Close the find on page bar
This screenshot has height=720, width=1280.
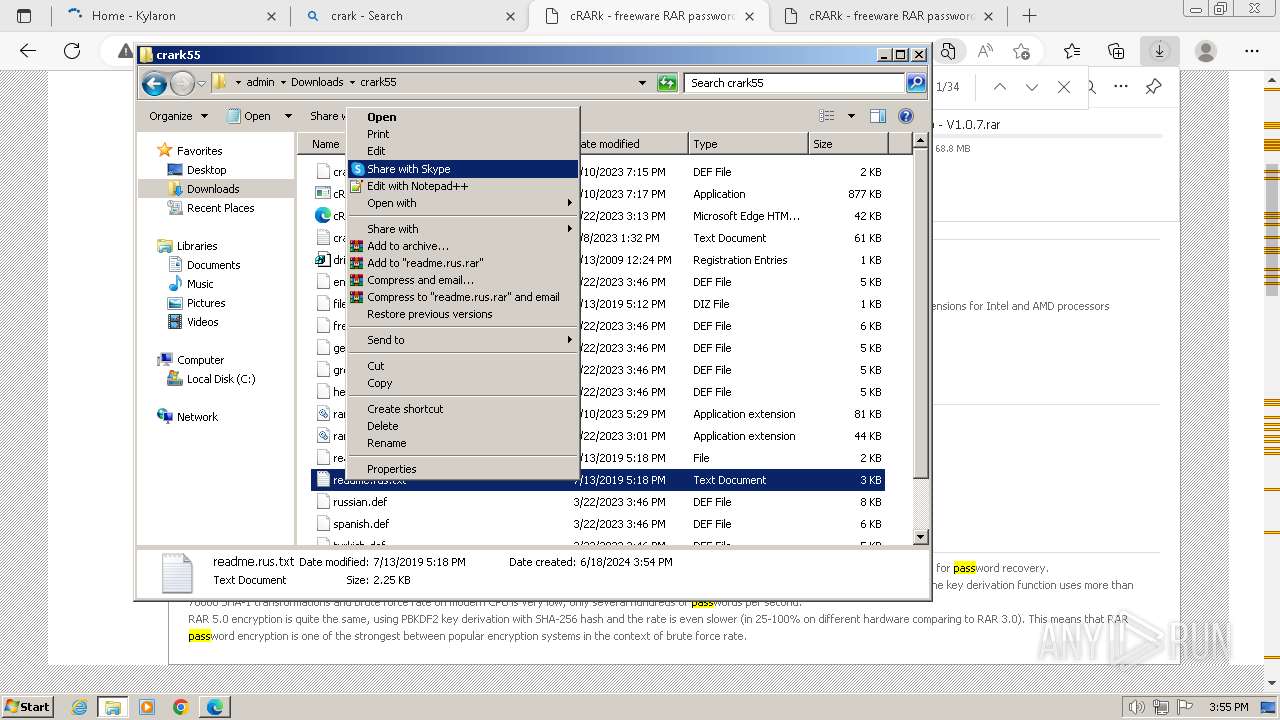click(1064, 87)
